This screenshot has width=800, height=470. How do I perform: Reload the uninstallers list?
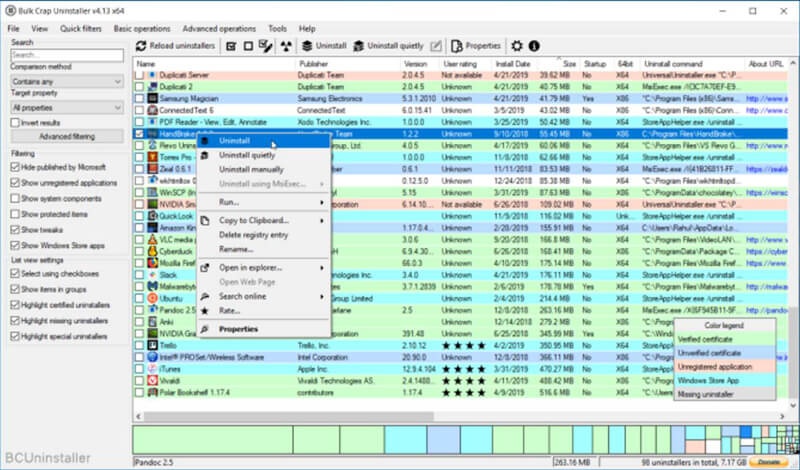[x=175, y=46]
